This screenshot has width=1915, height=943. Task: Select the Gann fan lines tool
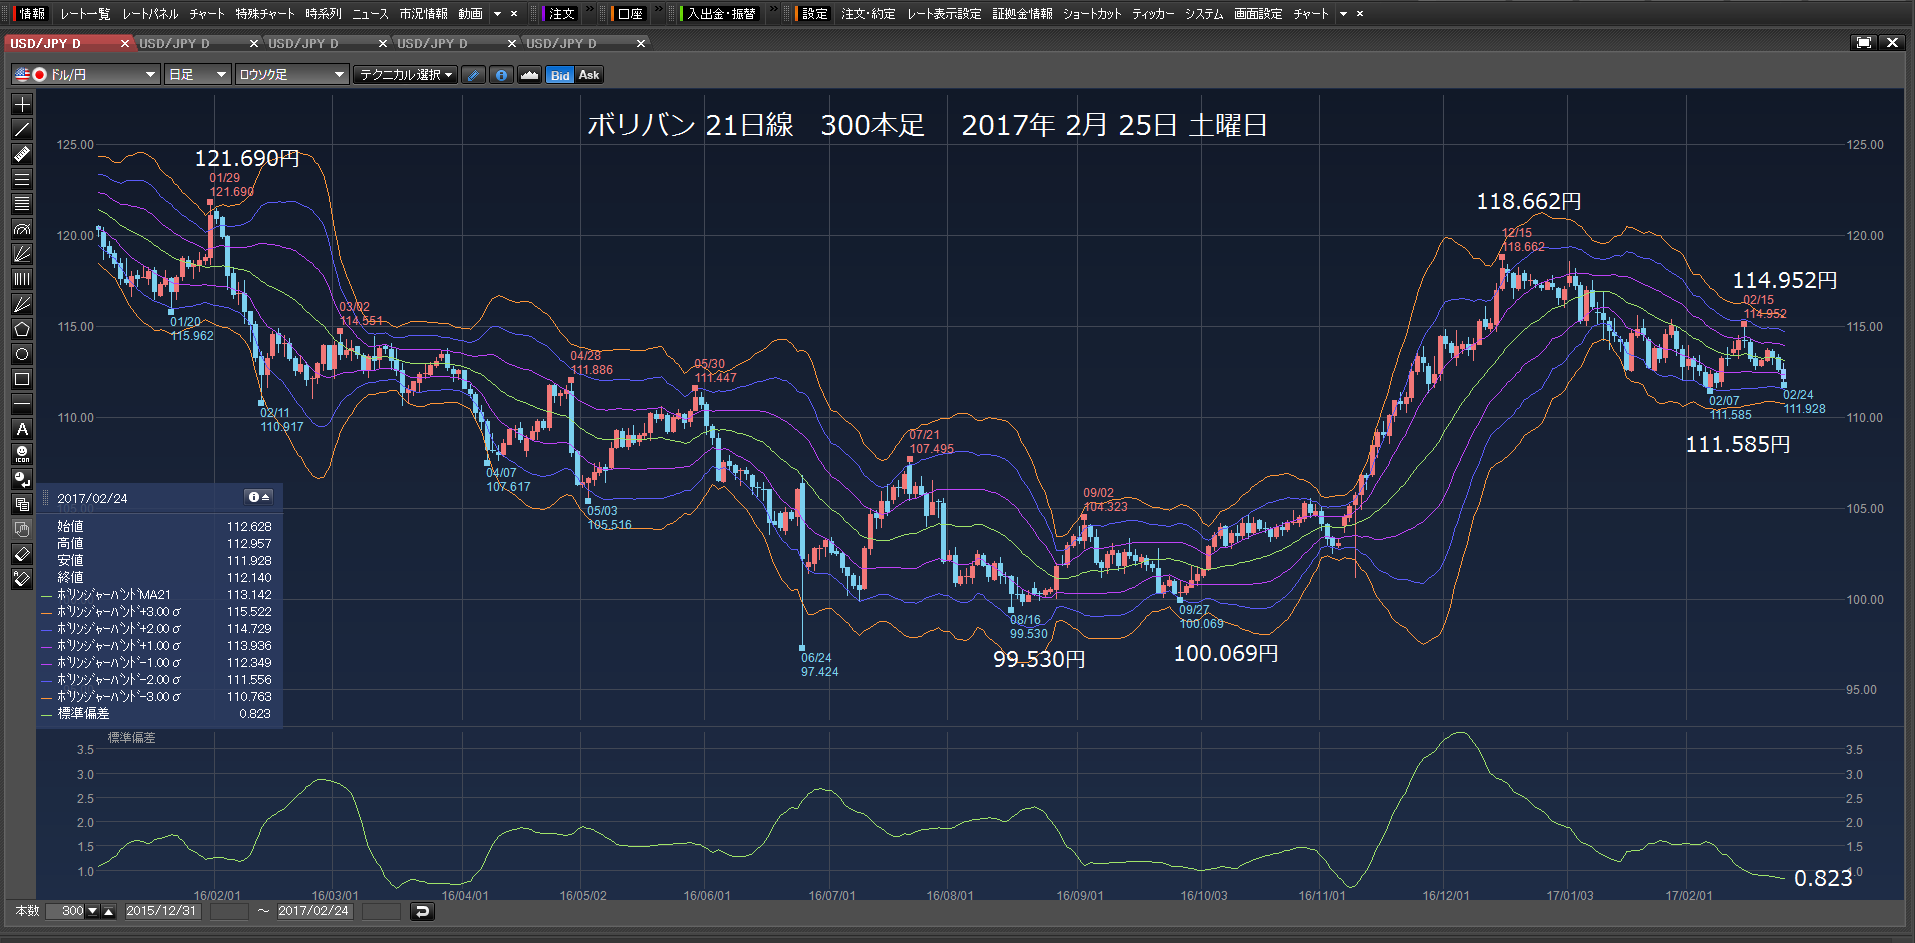[22, 304]
